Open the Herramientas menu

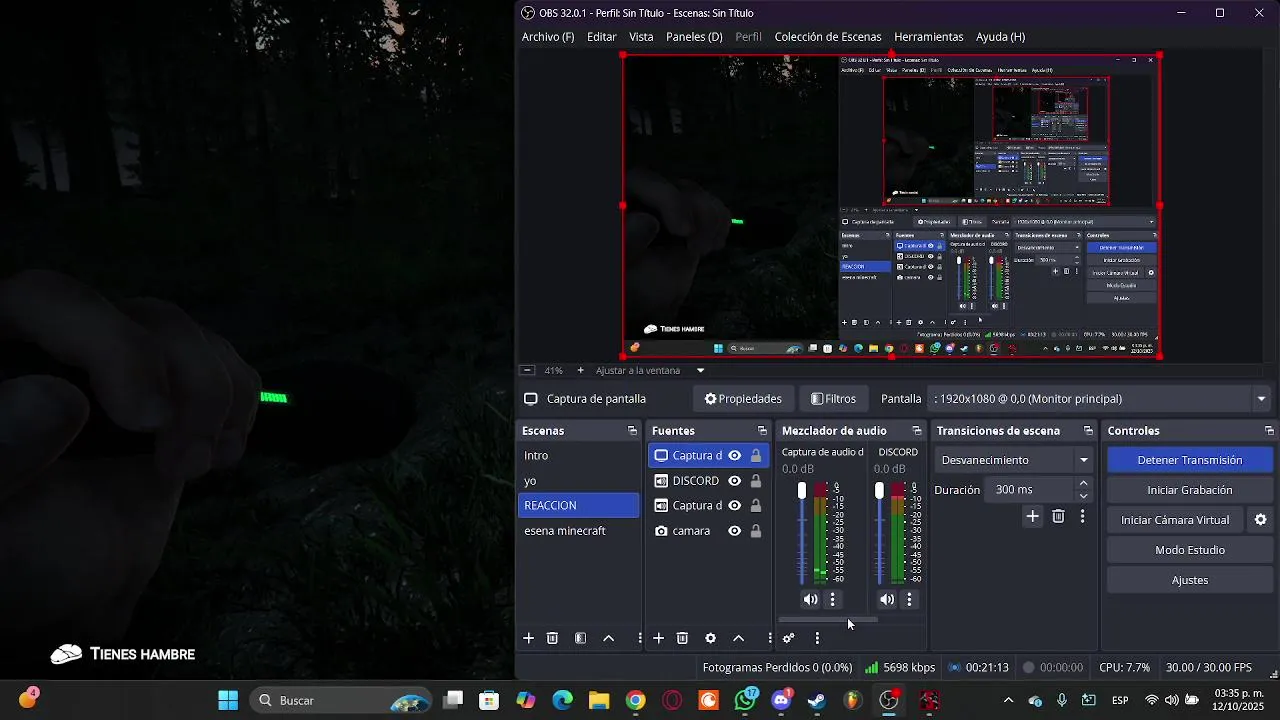[929, 37]
